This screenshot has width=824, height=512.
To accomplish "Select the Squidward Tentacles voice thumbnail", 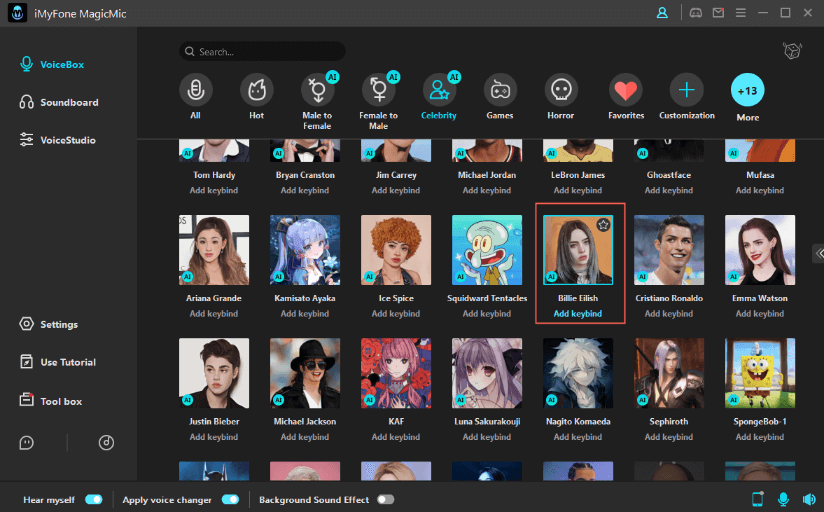I will coord(487,250).
